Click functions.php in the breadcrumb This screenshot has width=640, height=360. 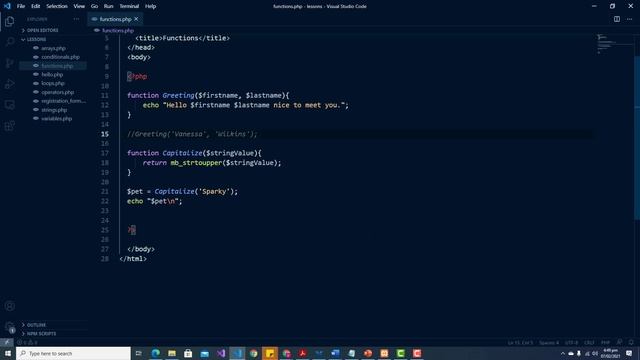coord(118,30)
